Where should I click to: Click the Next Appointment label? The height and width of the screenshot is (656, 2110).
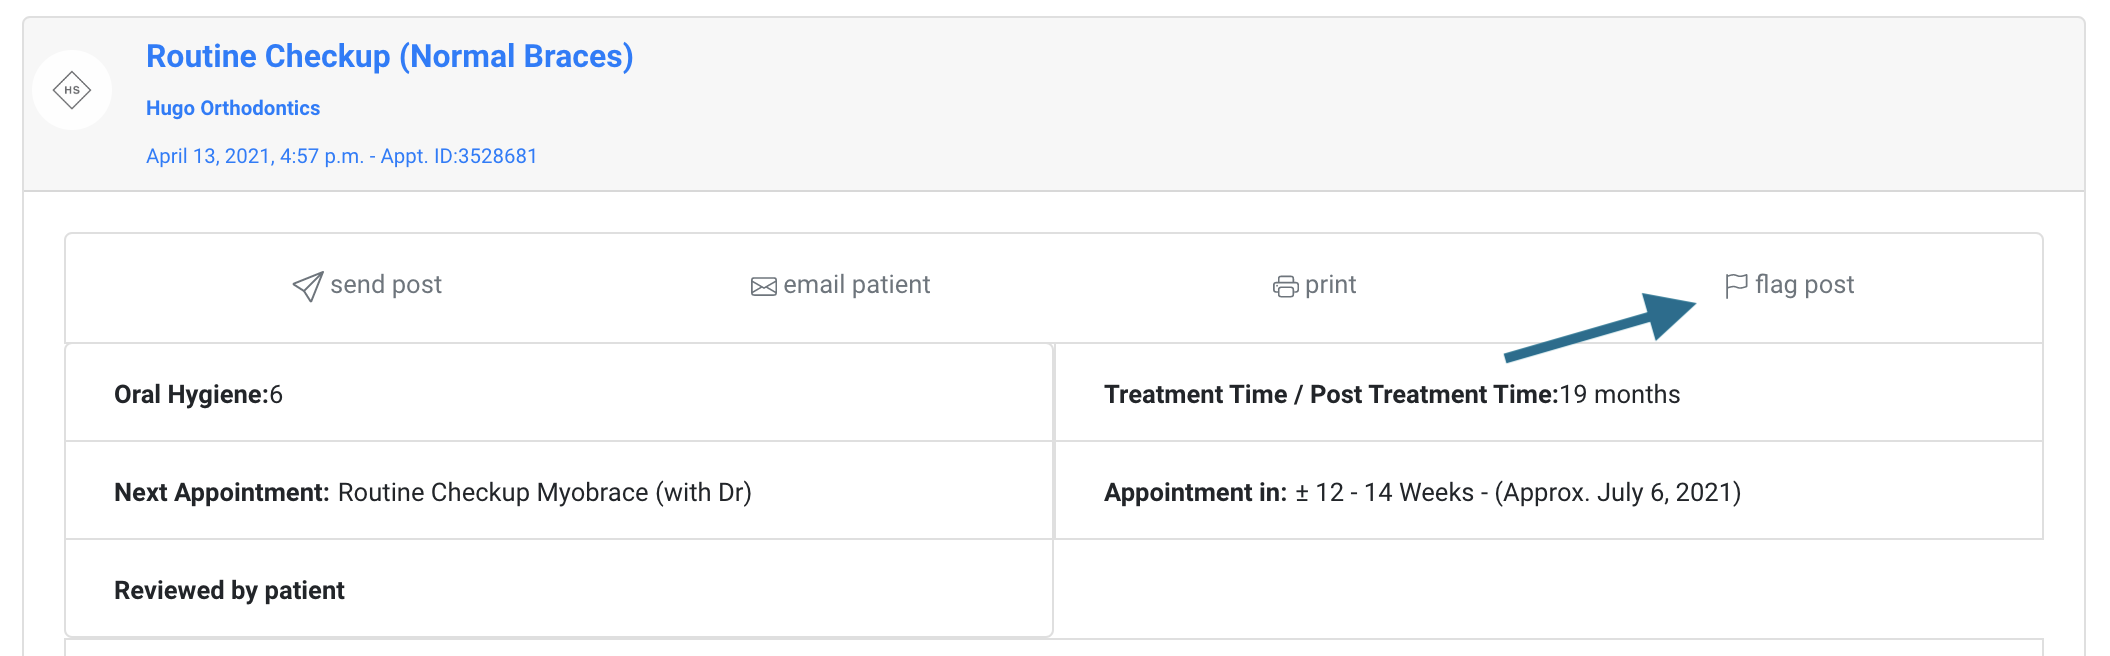click(x=221, y=492)
